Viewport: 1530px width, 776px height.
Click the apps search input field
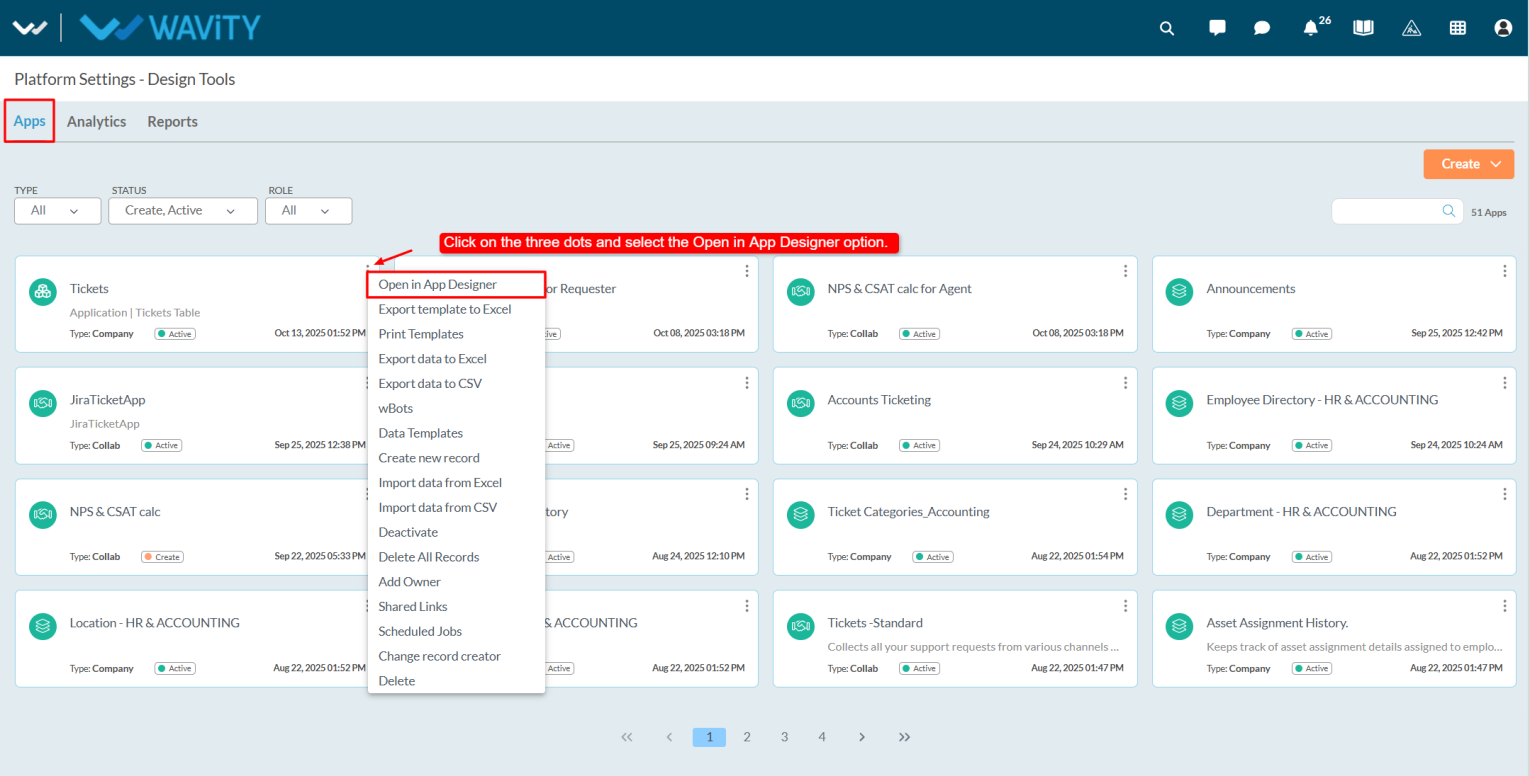coord(1396,211)
